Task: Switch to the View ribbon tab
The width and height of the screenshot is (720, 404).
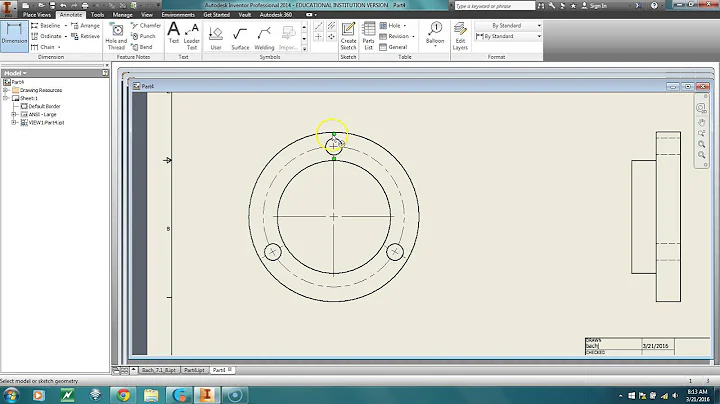Action: point(147,15)
